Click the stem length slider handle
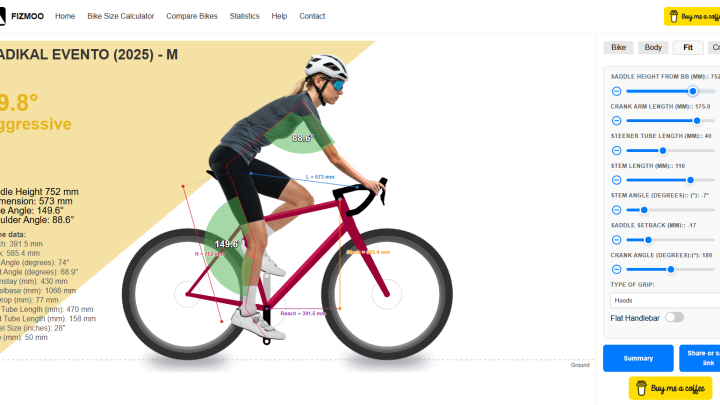720x405 pixels. pos(690,180)
